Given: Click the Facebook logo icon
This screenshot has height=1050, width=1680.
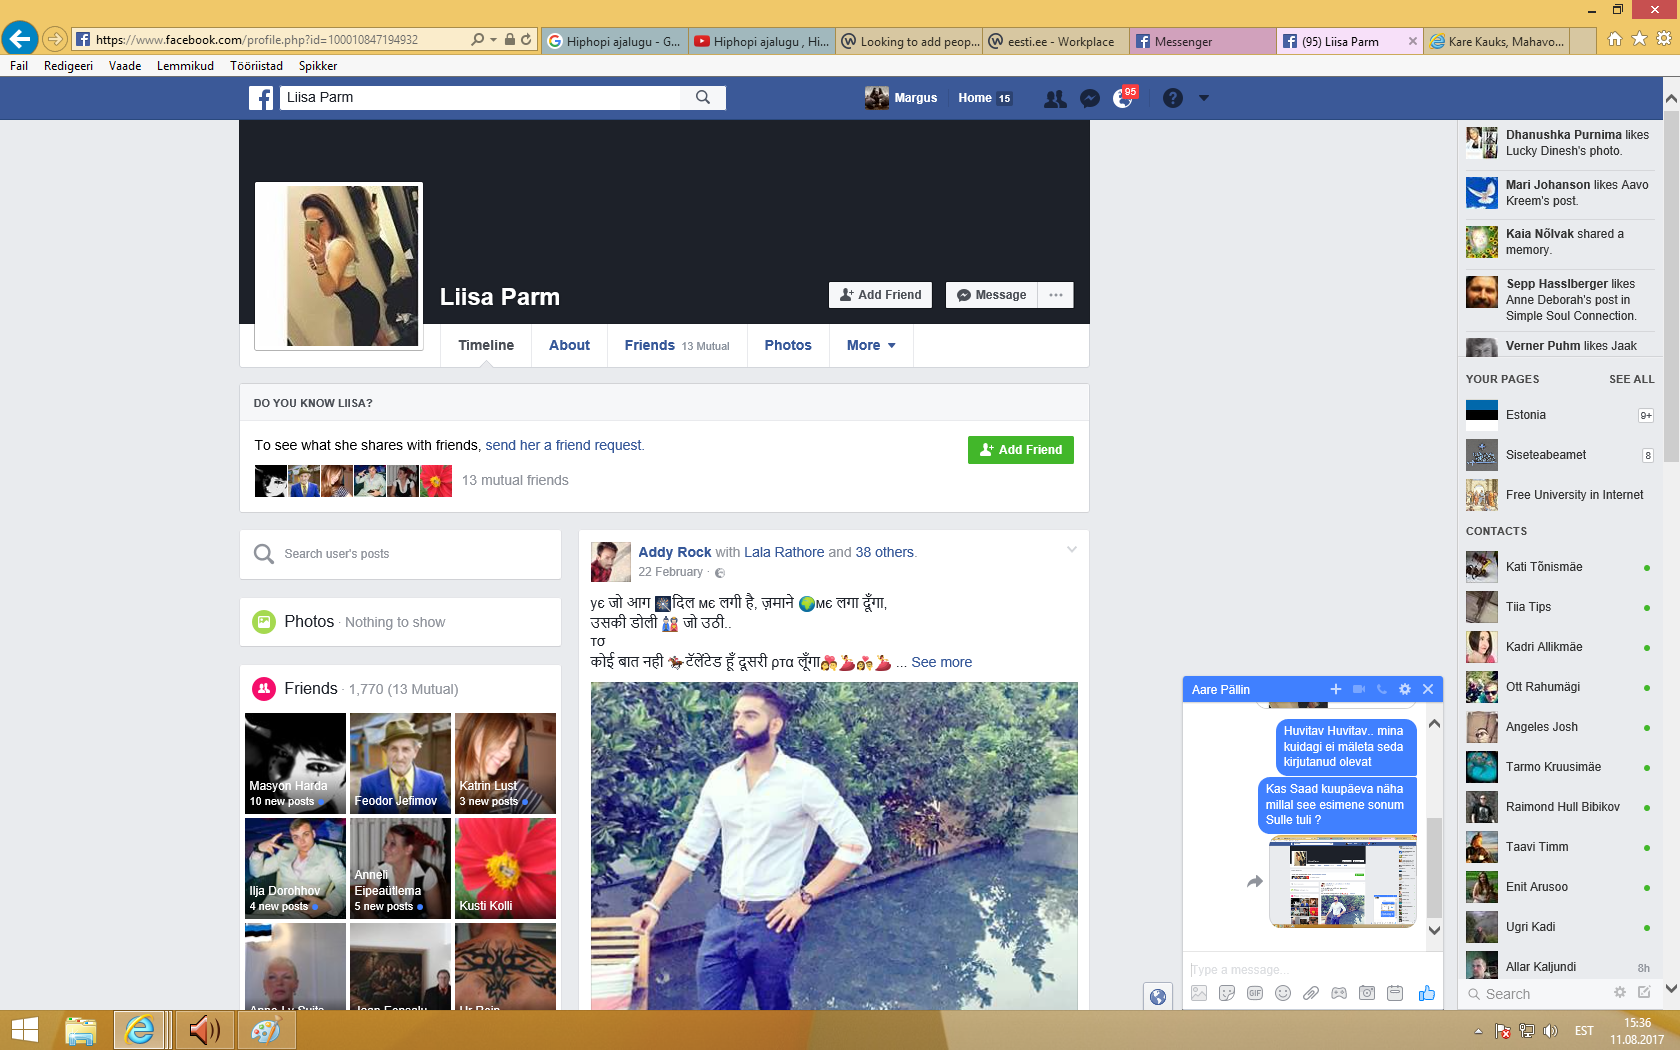Looking at the screenshot, I should pos(261,98).
